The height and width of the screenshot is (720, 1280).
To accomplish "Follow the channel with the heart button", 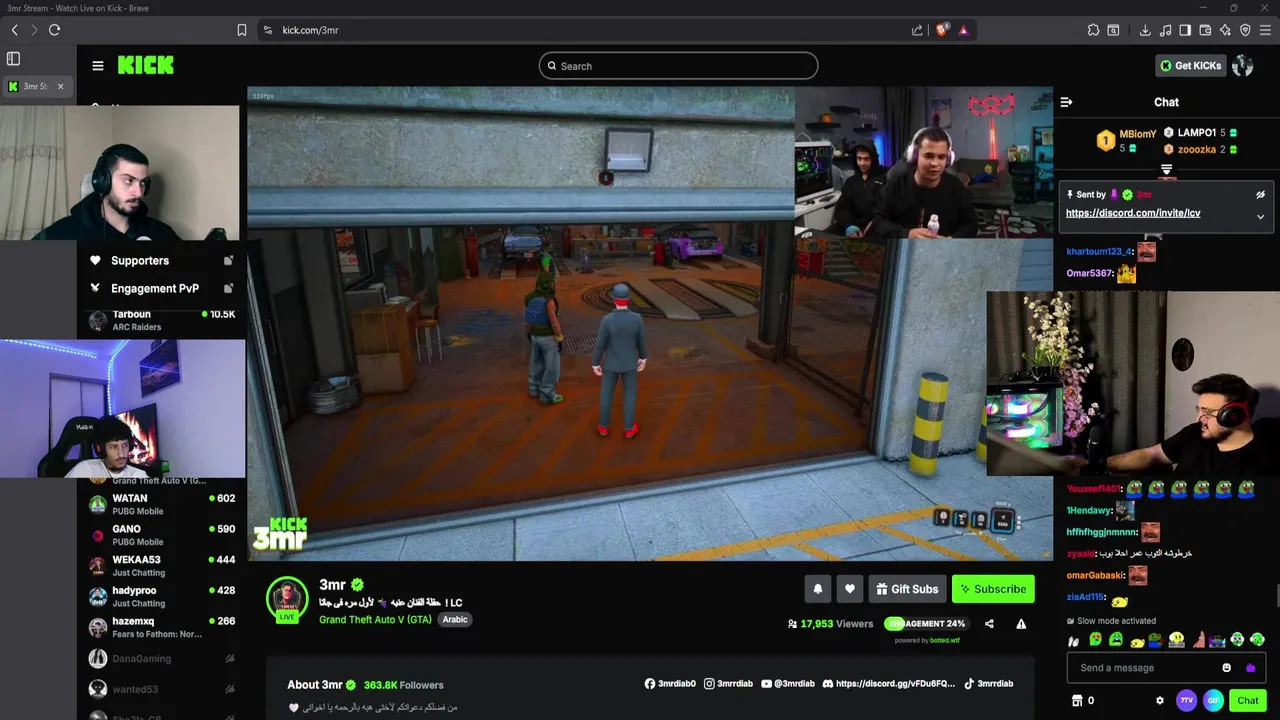I will pyautogui.click(x=850, y=589).
